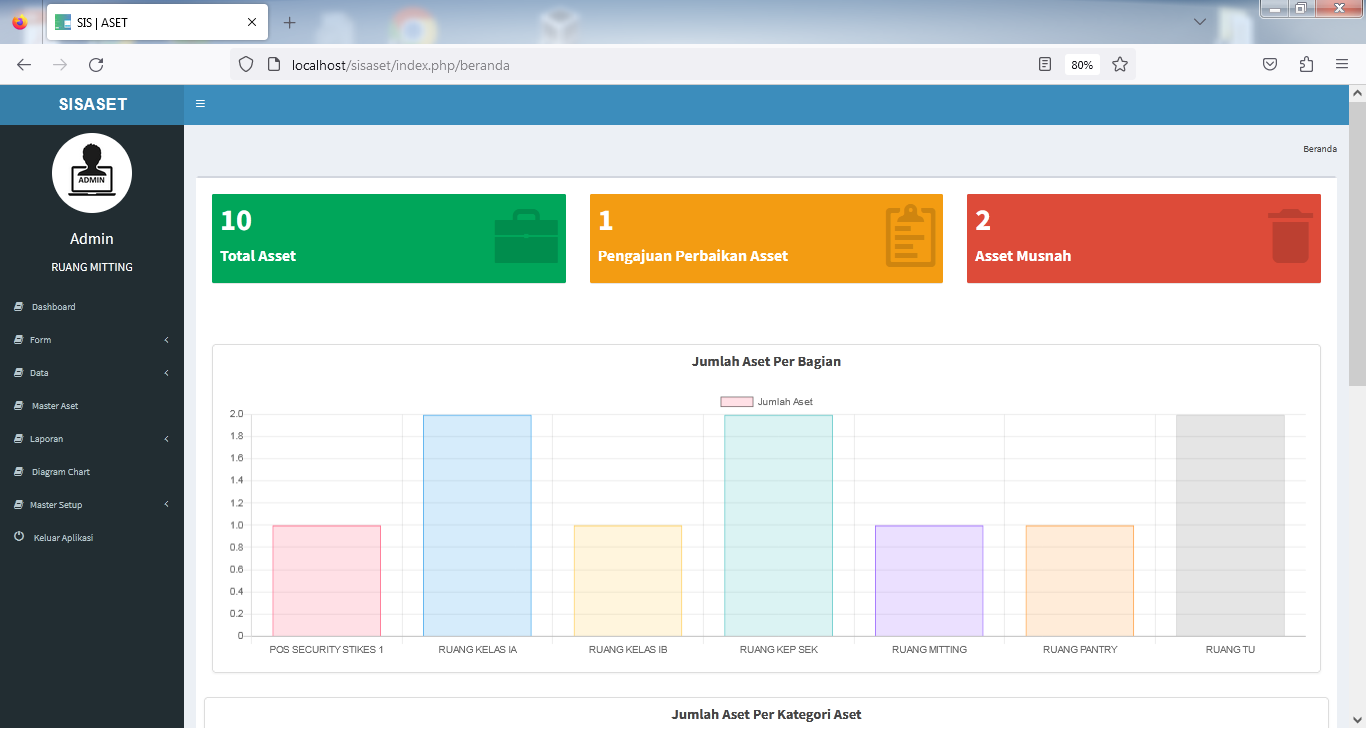This screenshot has height=753, width=1366.
Task: Click the SISASET logo link
Action: click(92, 104)
